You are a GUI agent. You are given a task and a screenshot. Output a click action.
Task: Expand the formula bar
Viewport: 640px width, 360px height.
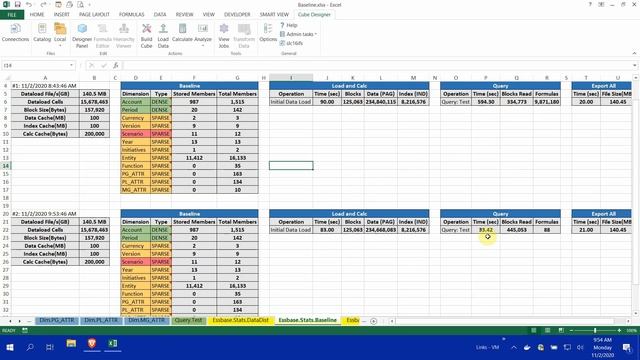pyautogui.click(x=635, y=65)
